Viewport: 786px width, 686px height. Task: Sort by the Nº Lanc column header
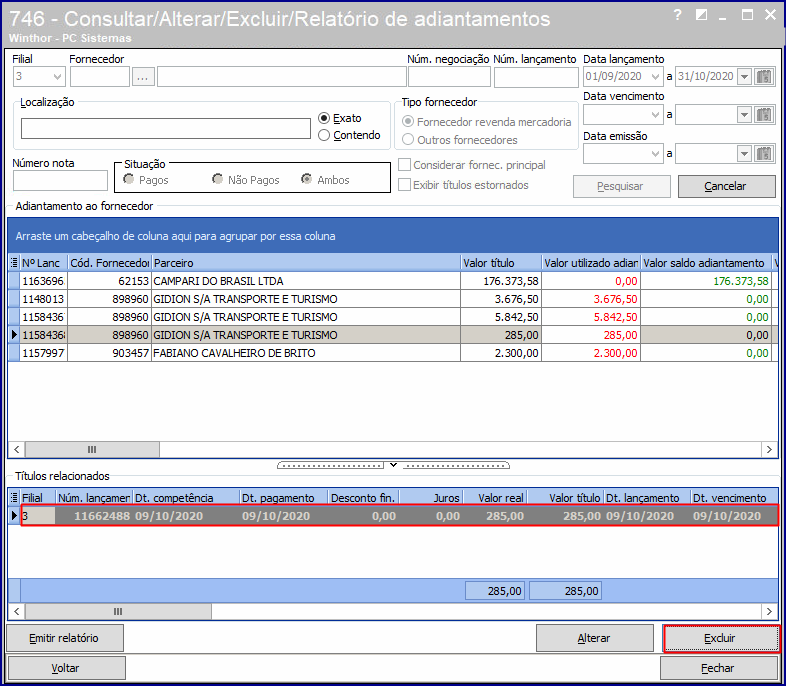(44, 263)
